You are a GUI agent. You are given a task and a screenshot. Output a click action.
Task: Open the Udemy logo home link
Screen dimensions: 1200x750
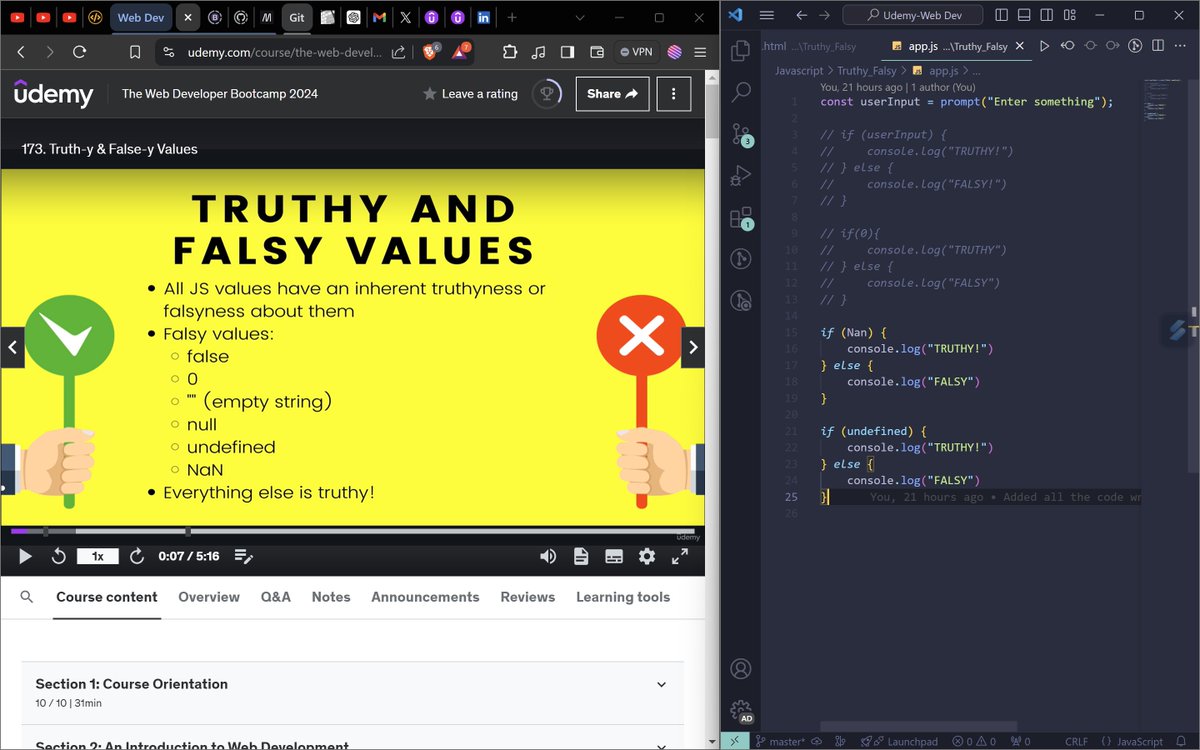pyautogui.click(x=53, y=94)
